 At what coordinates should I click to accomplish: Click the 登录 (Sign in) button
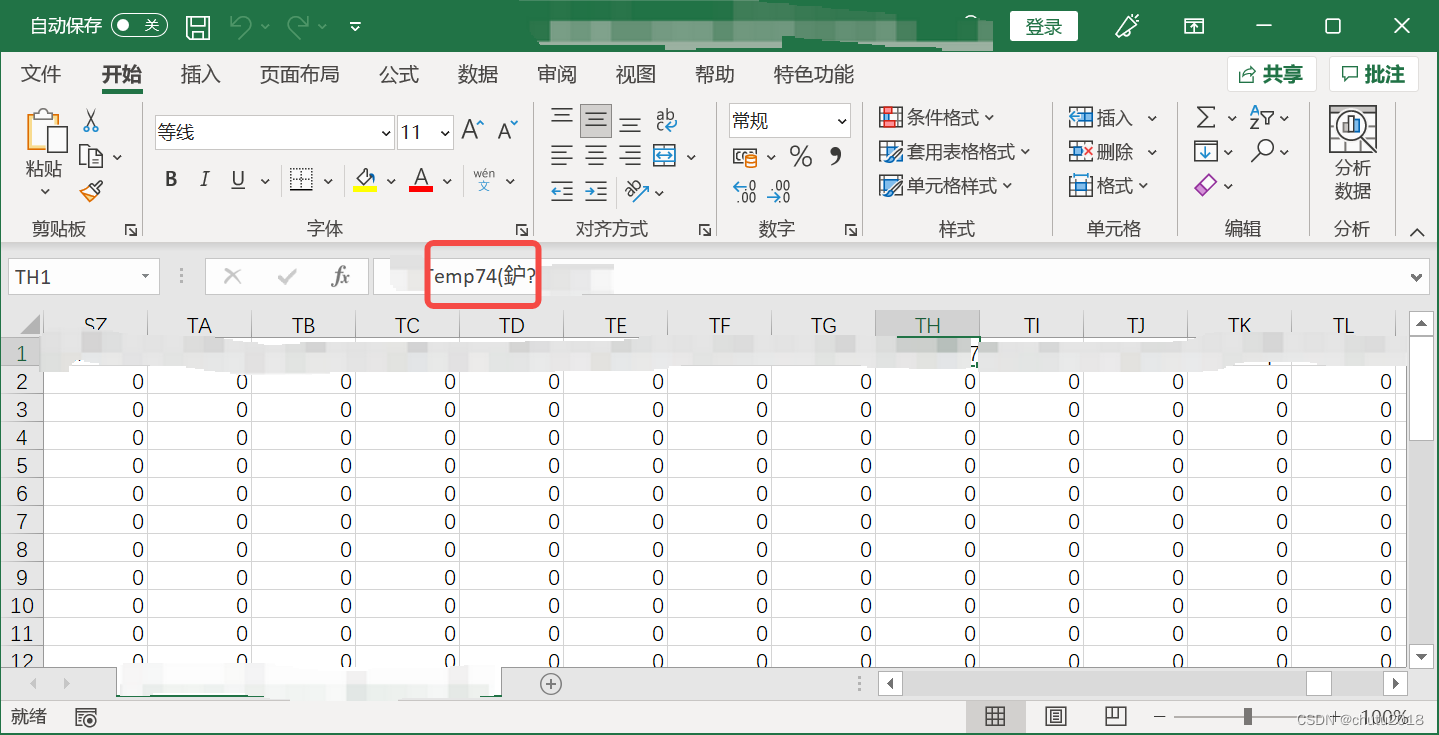pyautogui.click(x=1043, y=26)
